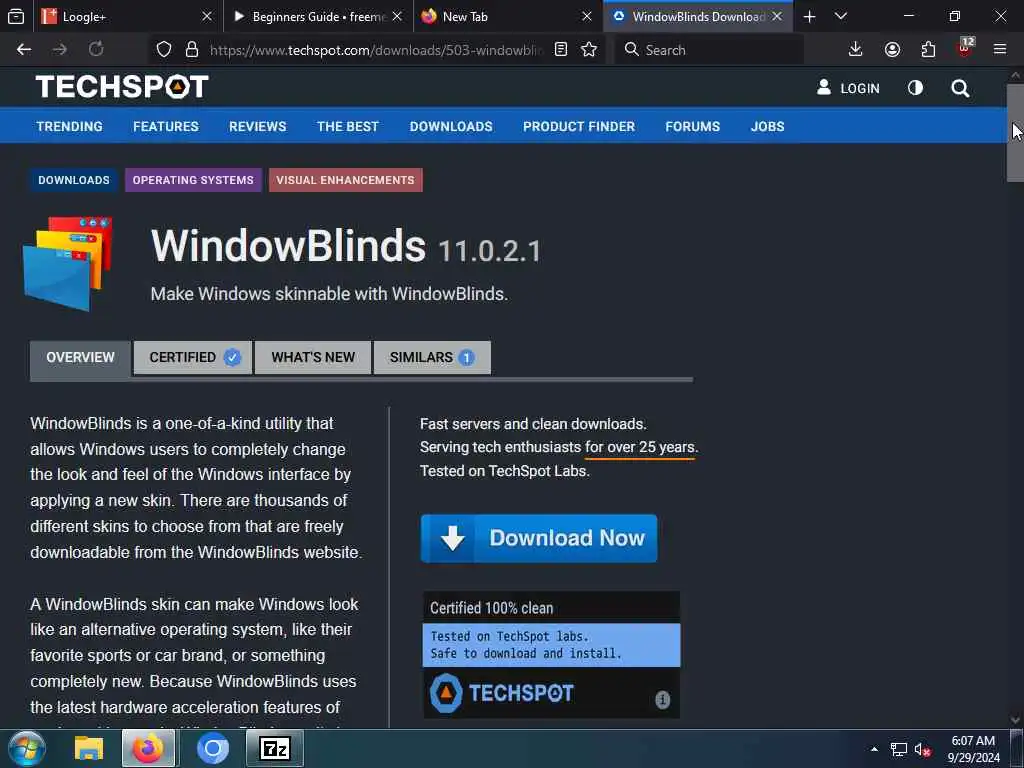Show hidden tray icons arrow

(874, 749)
